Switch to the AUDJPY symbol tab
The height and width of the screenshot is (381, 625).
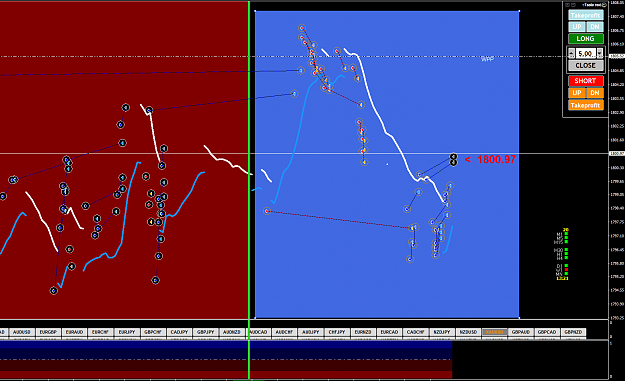[x=311, y=332]
